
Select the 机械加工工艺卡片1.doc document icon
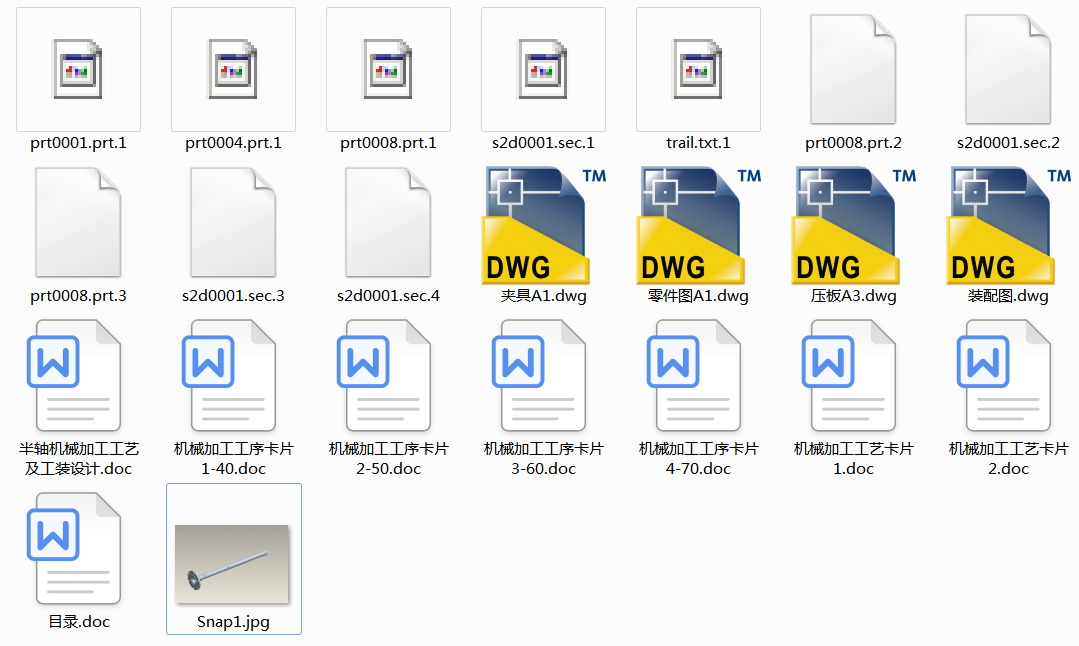[x=848, y=376]
